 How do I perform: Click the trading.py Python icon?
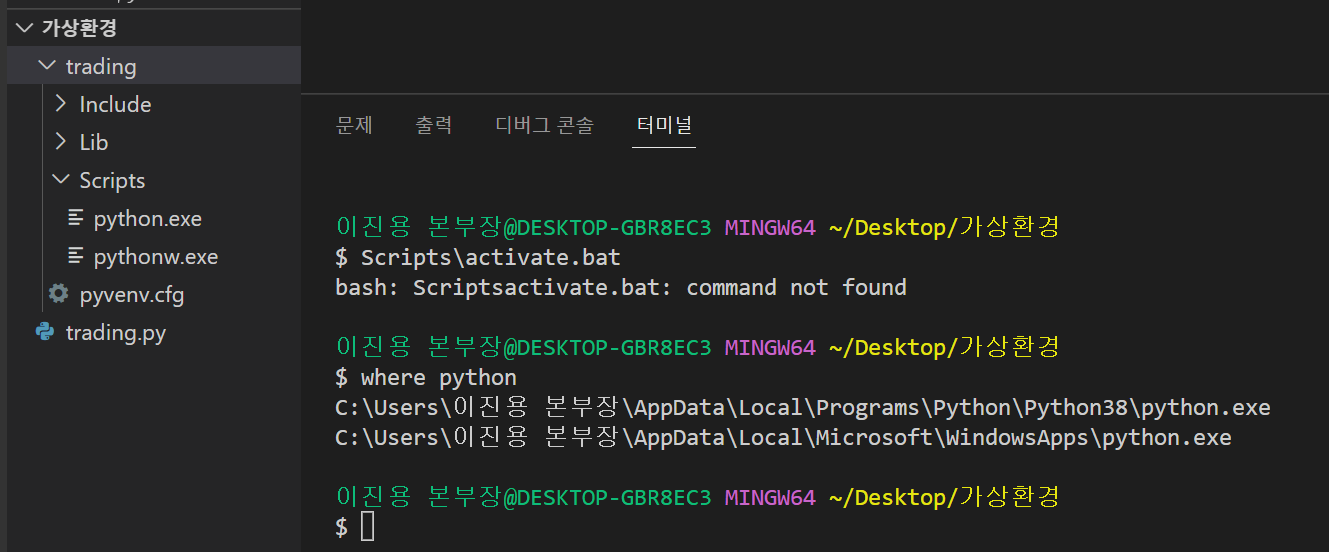click(x=45, y=332)
